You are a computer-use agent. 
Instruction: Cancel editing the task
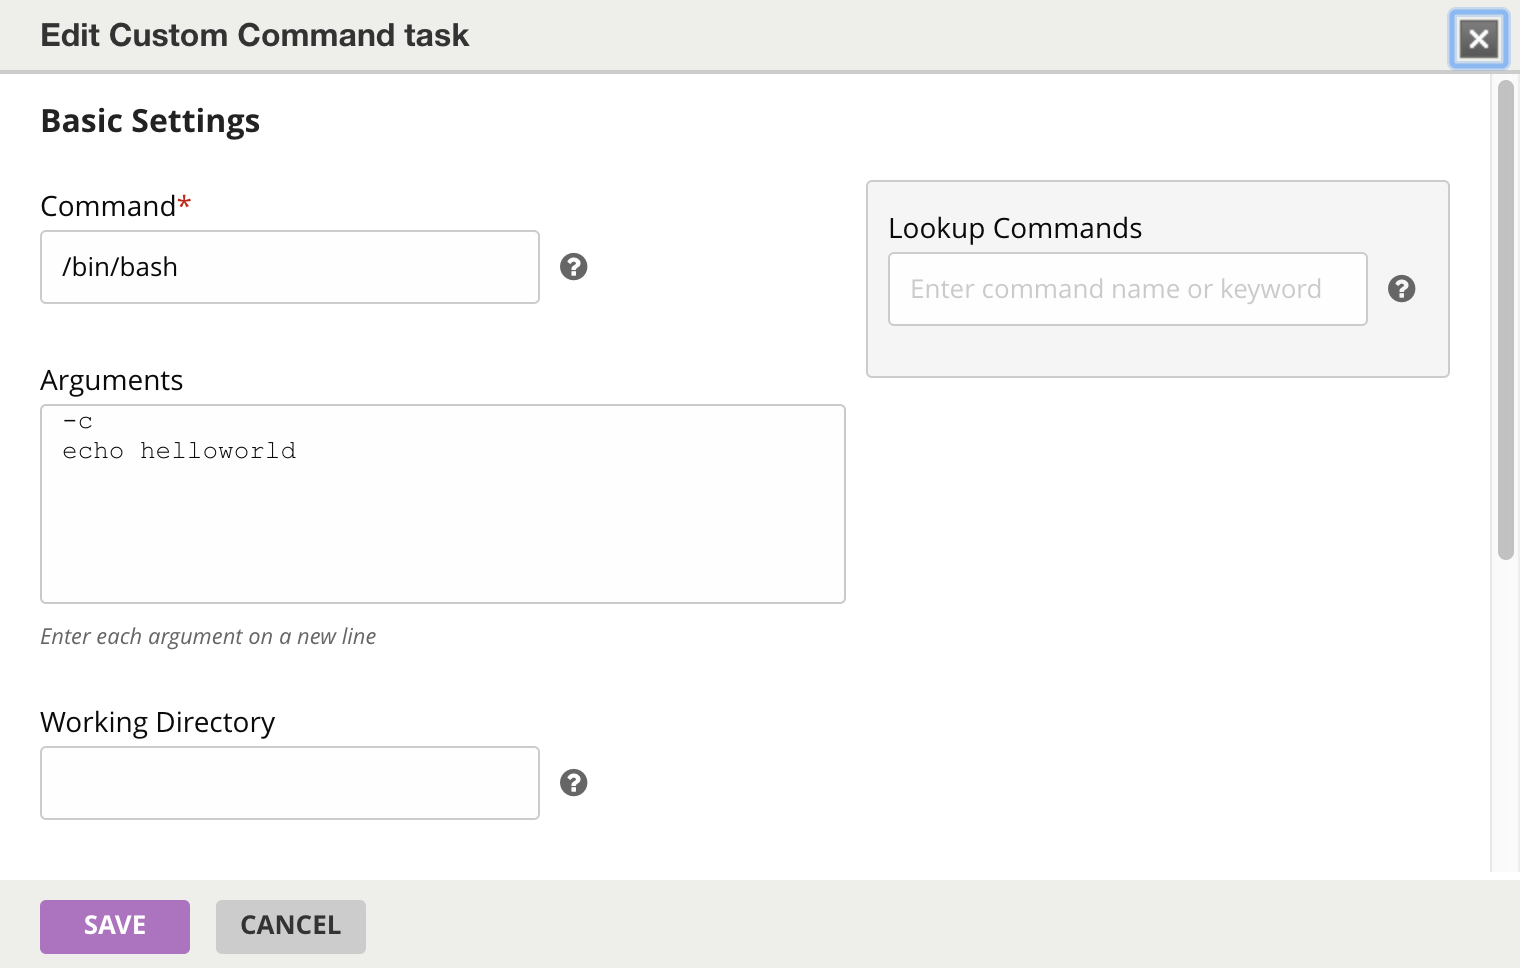click(x=291, y=926)
